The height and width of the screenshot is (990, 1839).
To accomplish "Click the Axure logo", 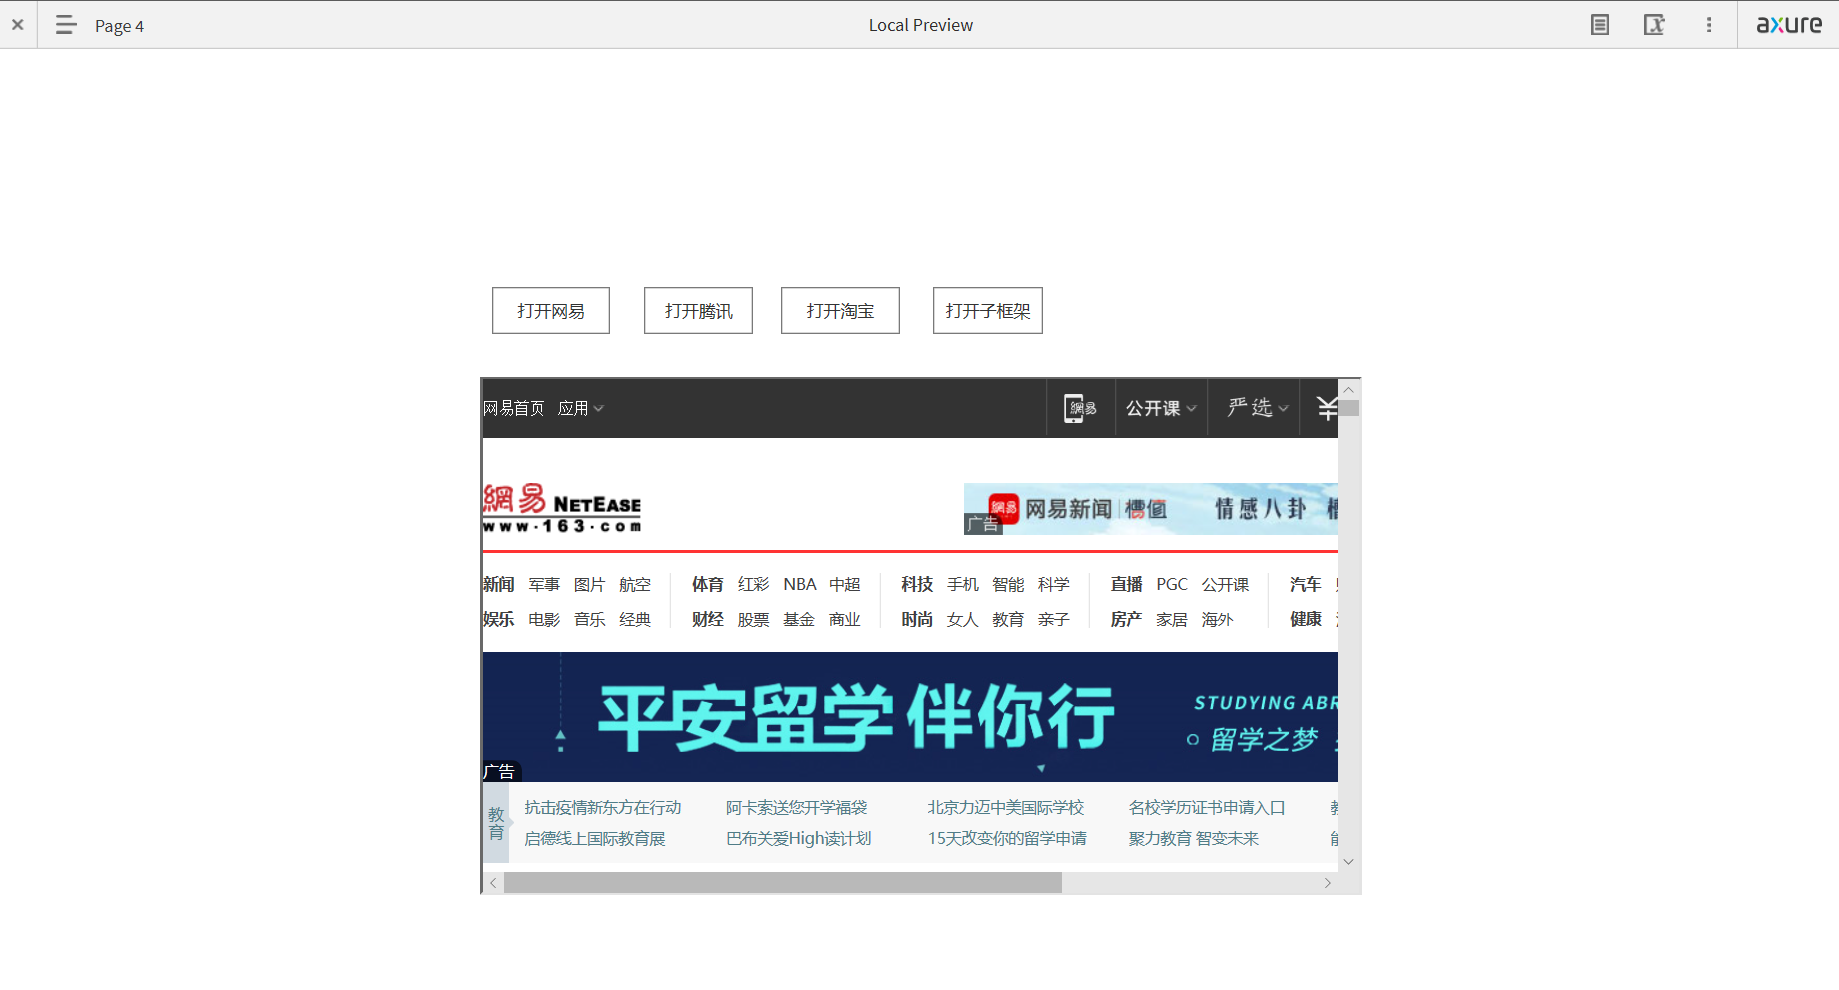I will coord(1789,25).
